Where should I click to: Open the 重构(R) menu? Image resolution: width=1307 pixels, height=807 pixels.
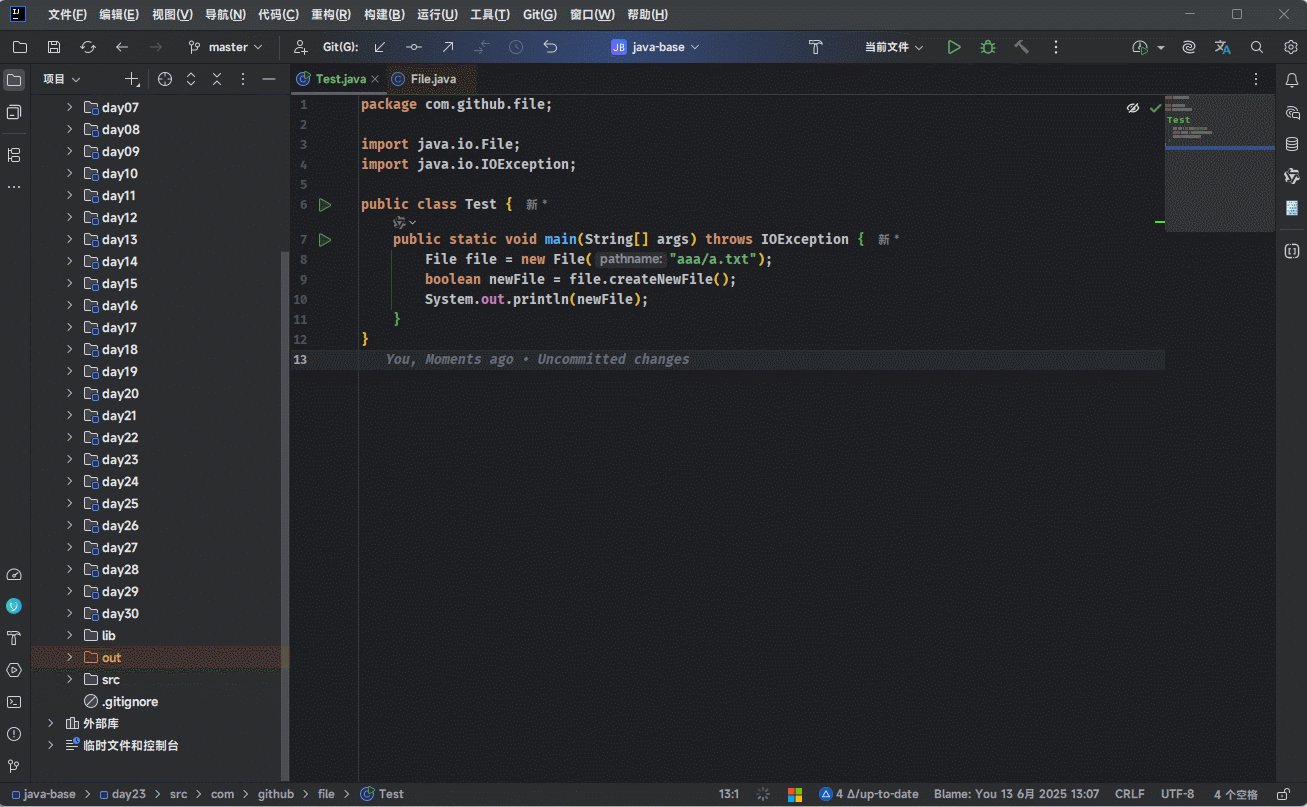[x=331, y=15]
